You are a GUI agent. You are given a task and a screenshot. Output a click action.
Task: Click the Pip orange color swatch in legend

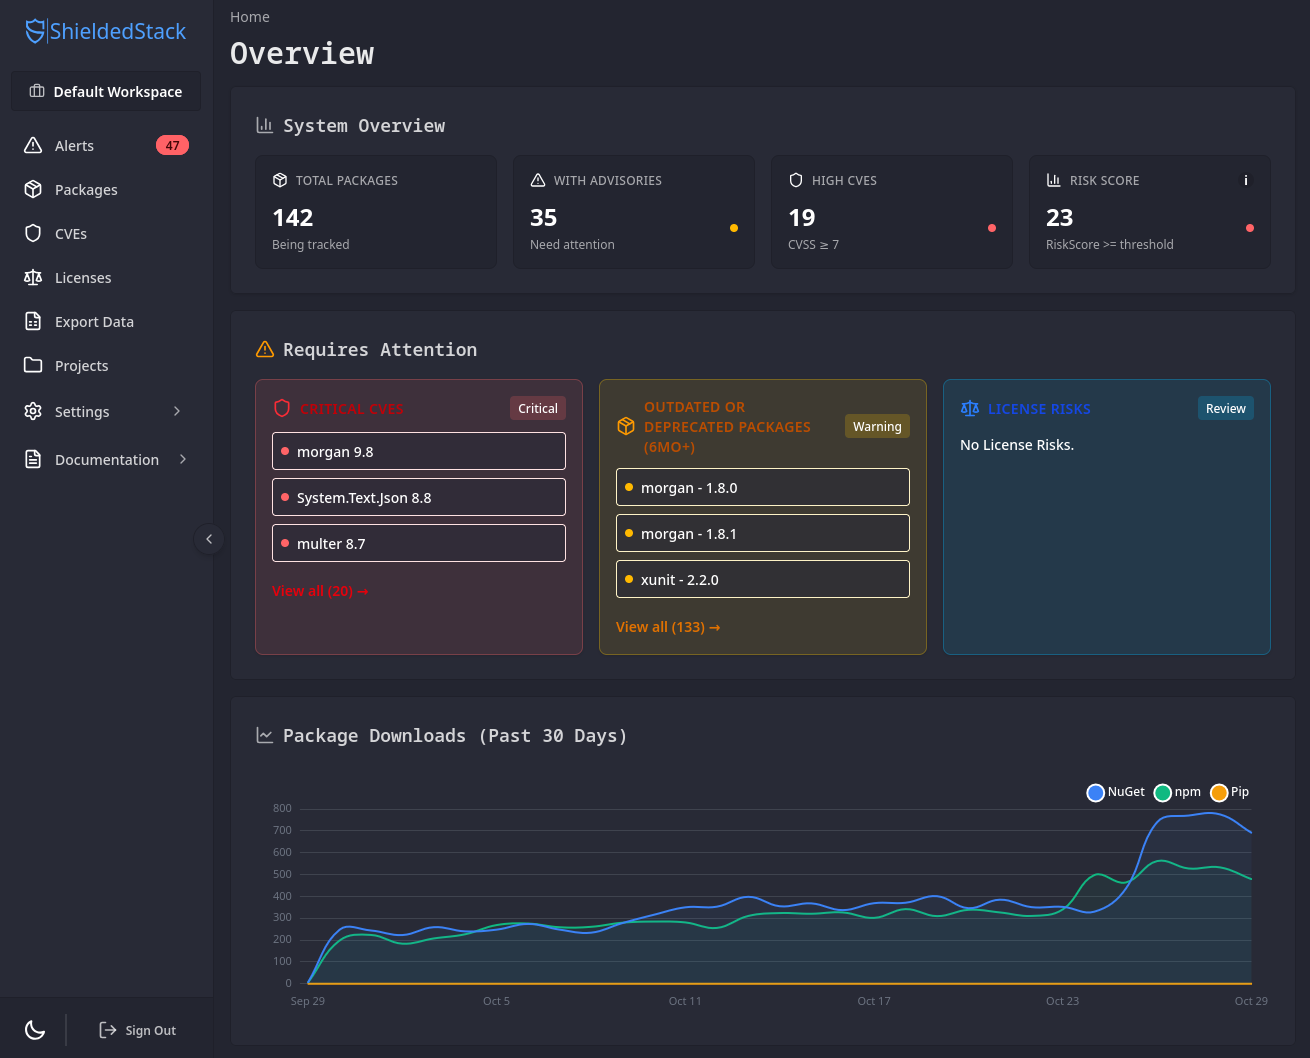click(1218, 792)
